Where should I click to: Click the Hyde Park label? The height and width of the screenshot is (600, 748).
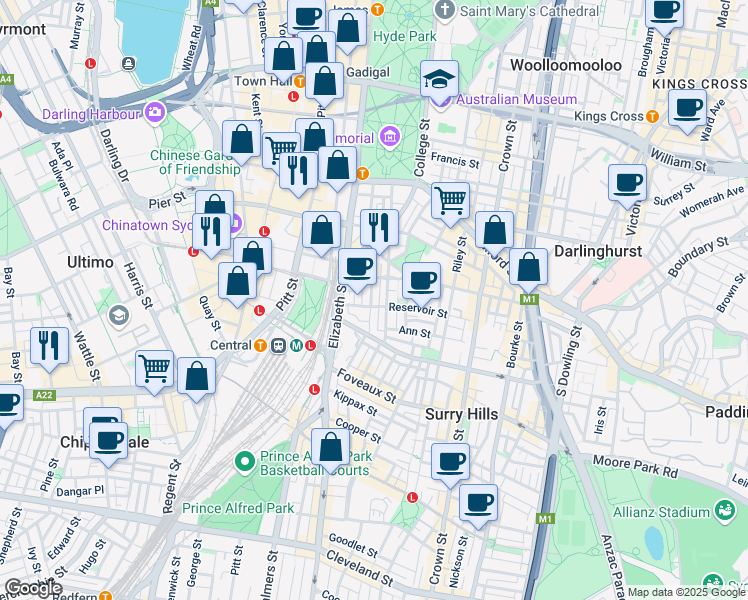point(405,36)
